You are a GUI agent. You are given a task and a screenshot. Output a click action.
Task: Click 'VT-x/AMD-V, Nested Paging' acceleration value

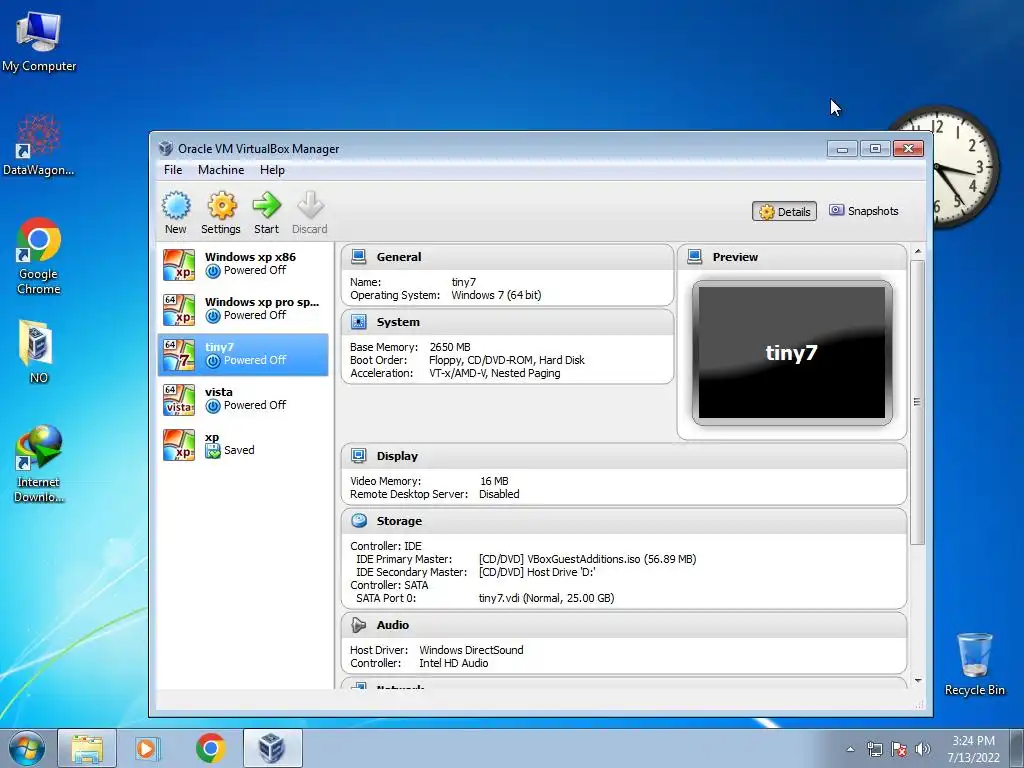[494, 373]
